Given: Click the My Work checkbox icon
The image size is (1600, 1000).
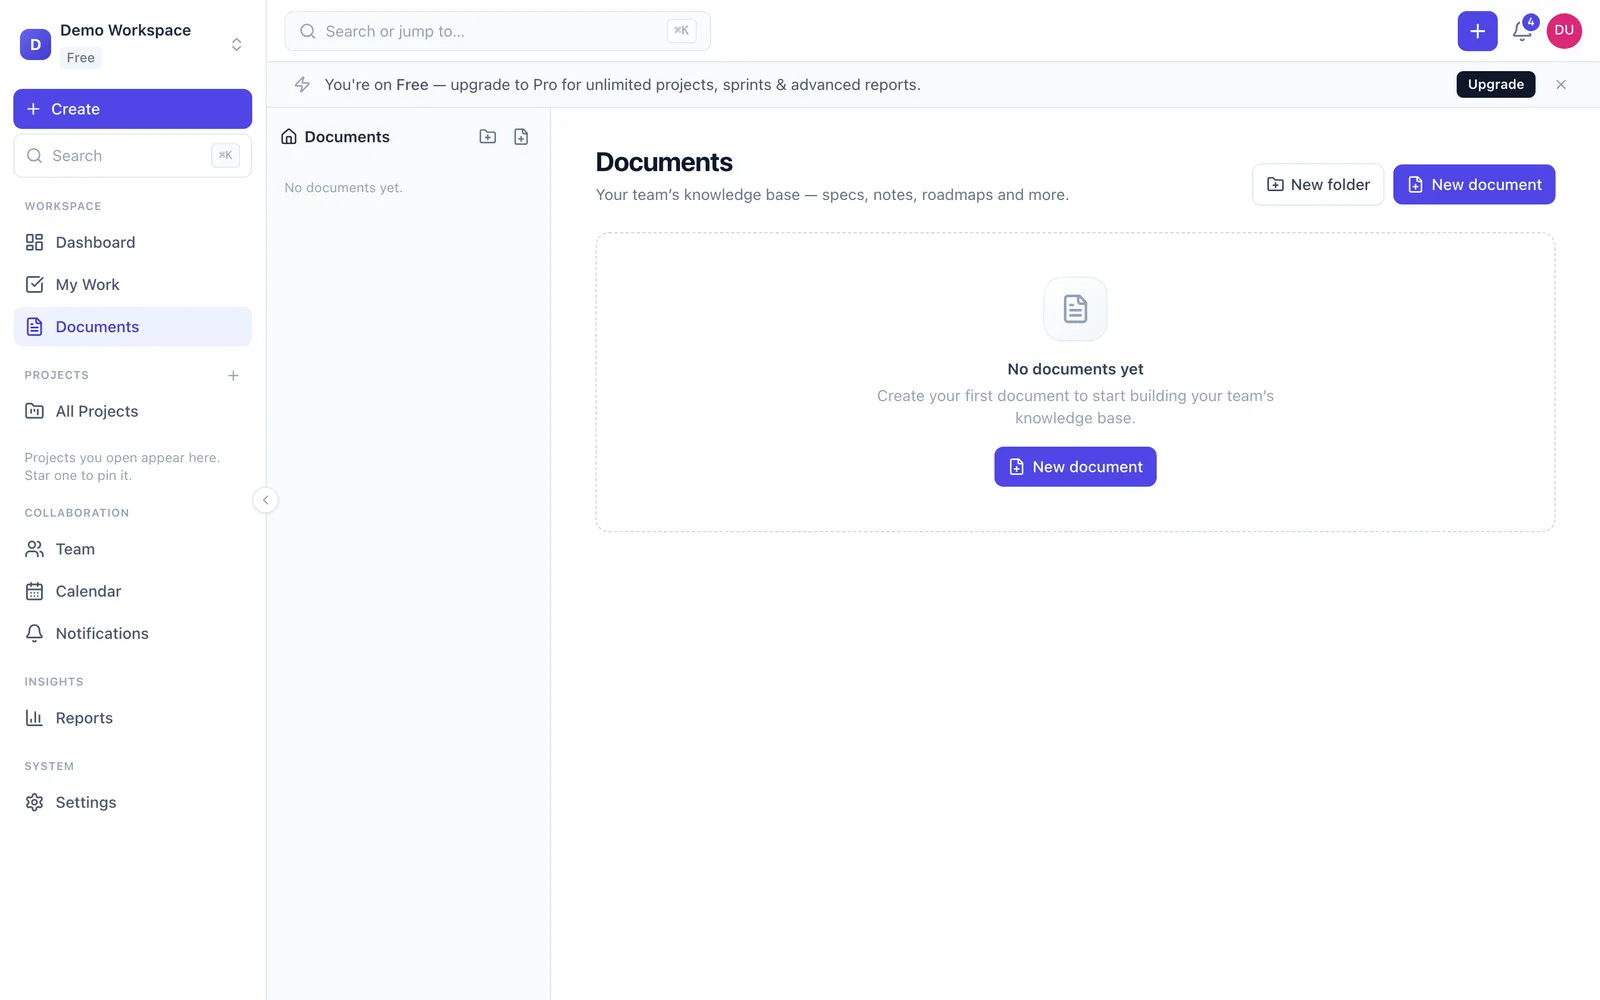Looking at the screenshot, I should tap(34, 285).
